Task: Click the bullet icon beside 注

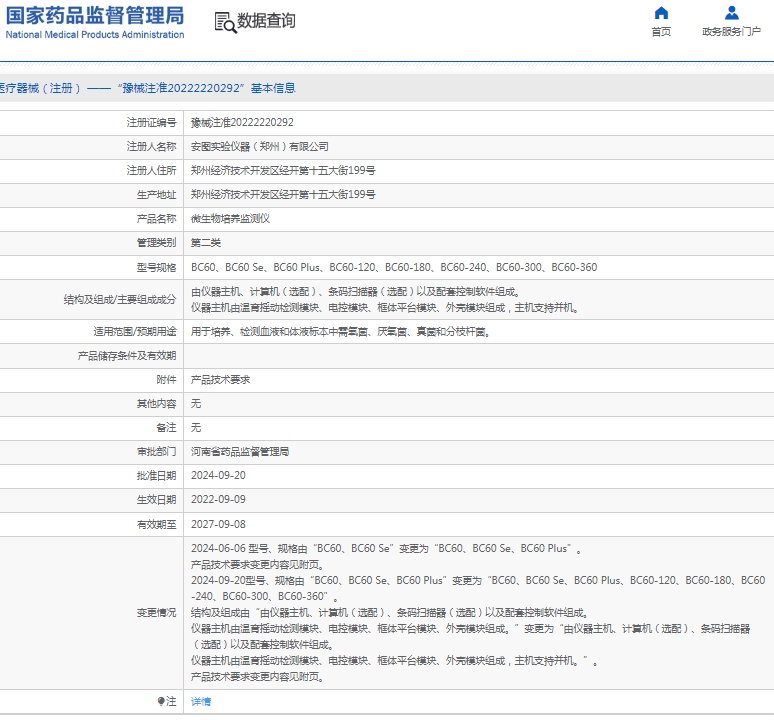Action: coord(161,701)
